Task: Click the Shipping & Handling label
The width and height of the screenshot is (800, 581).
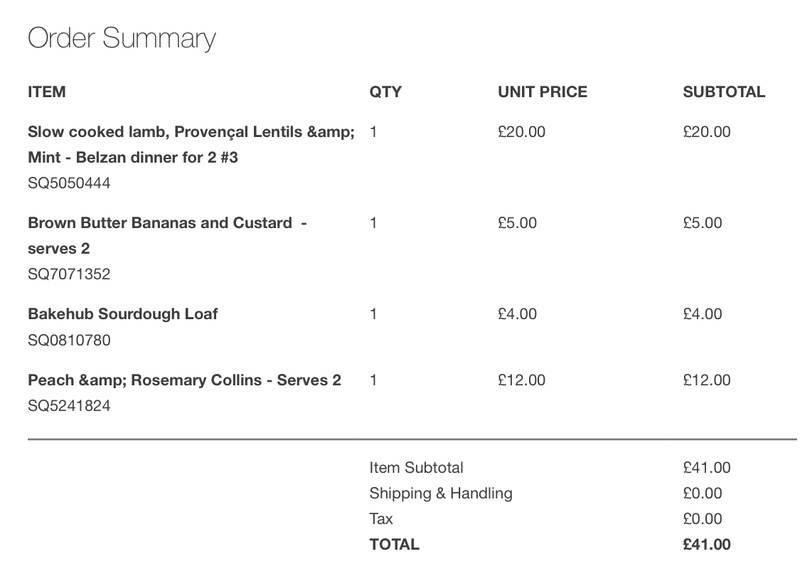Action: pyautogui.click(x=441, y=493)
